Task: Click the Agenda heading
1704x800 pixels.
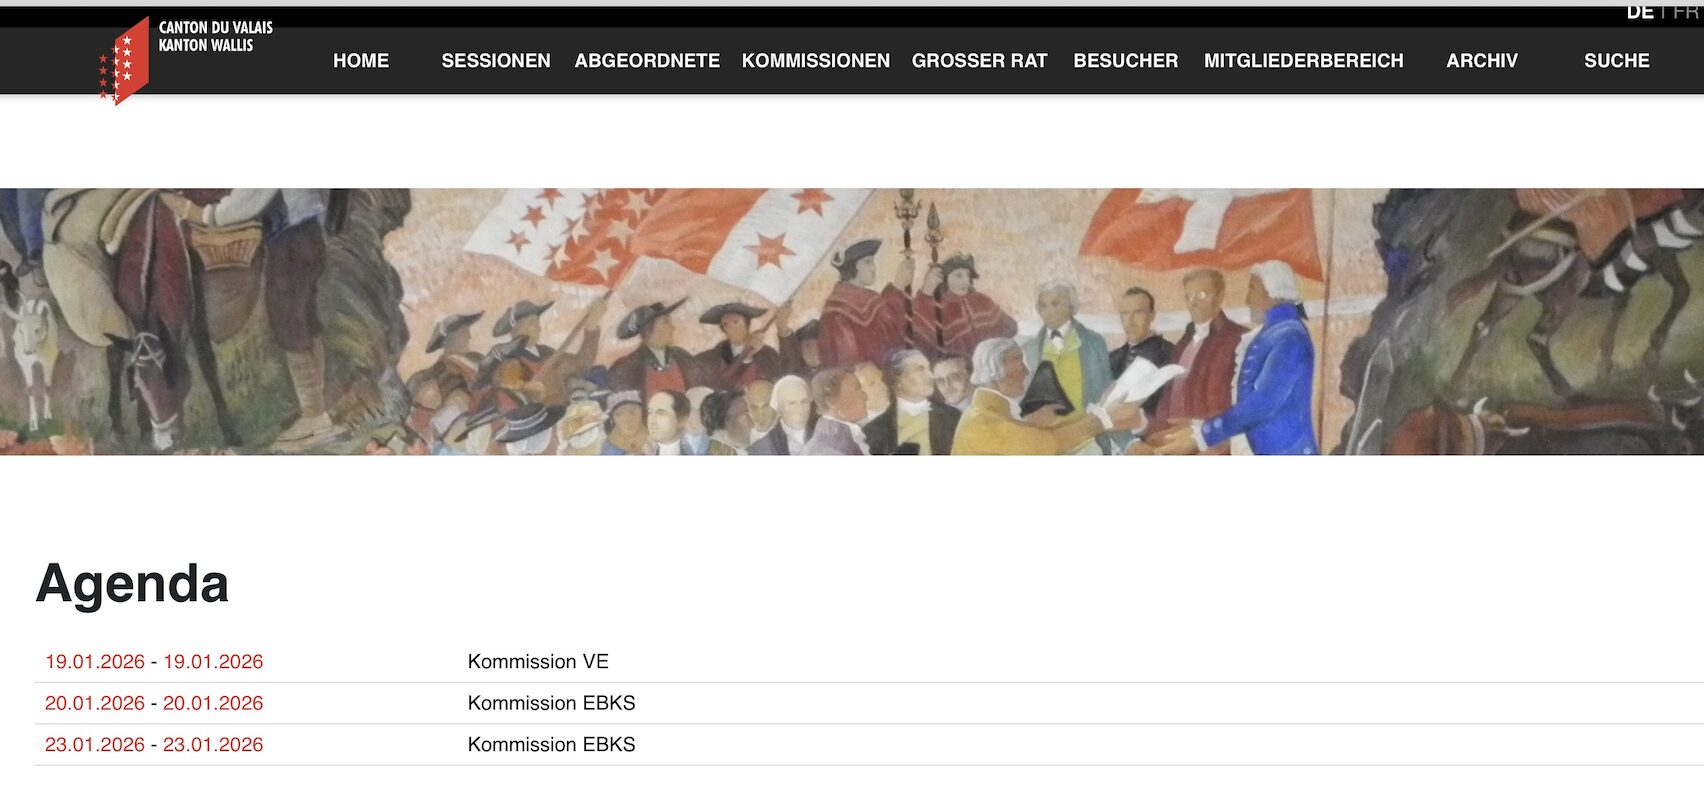Action: 132,583
